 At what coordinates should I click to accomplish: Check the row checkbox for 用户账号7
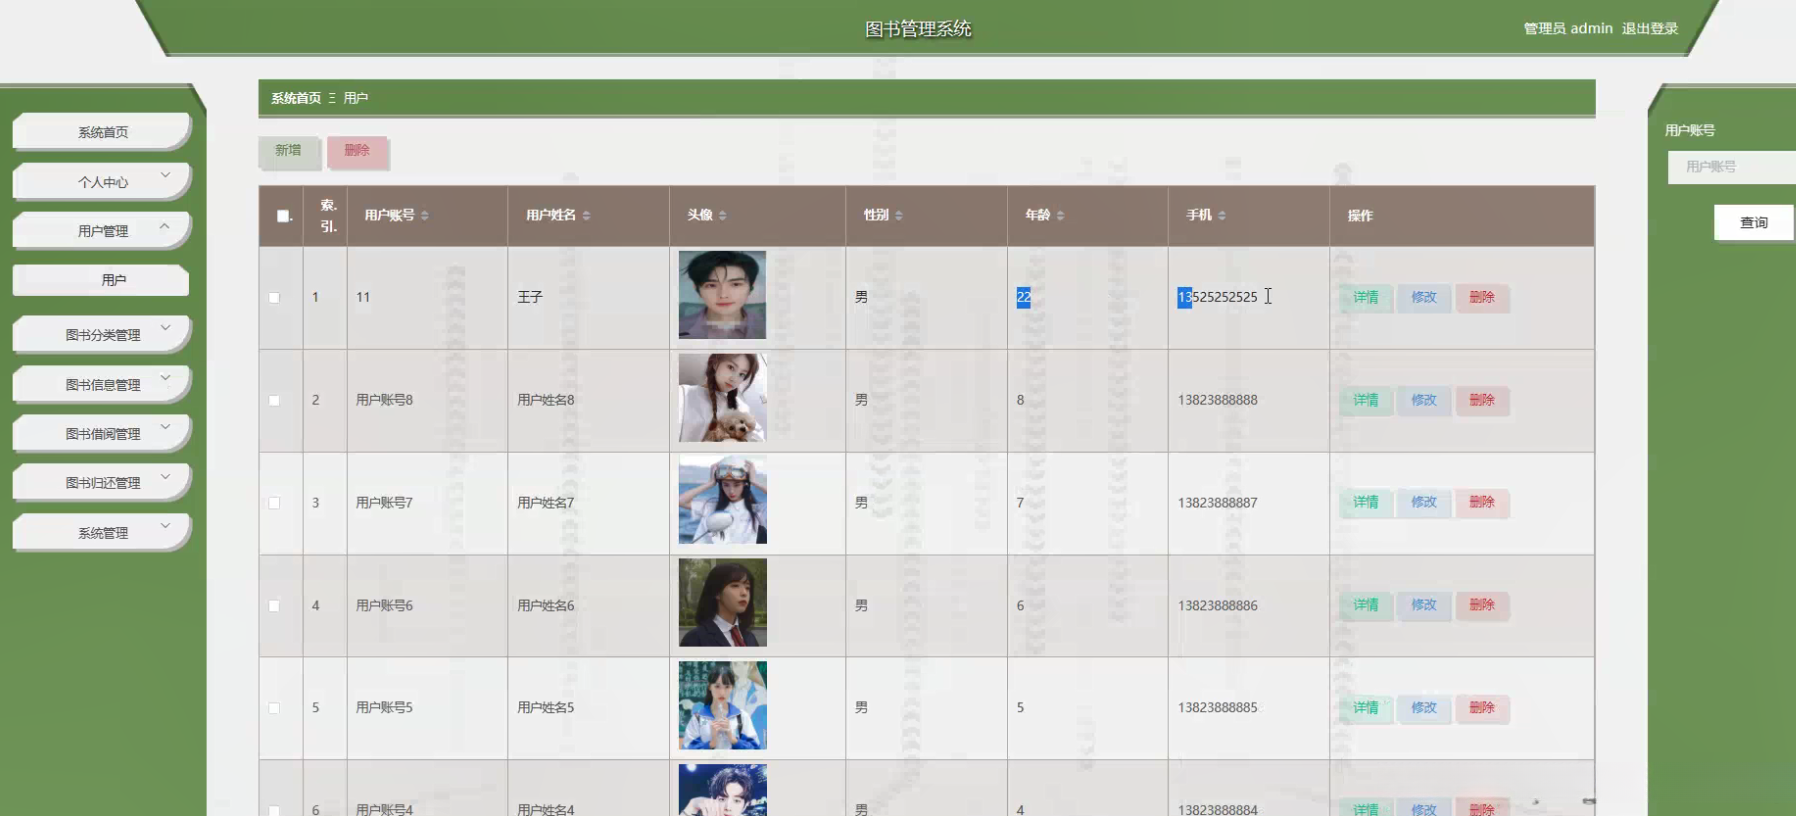274,503
